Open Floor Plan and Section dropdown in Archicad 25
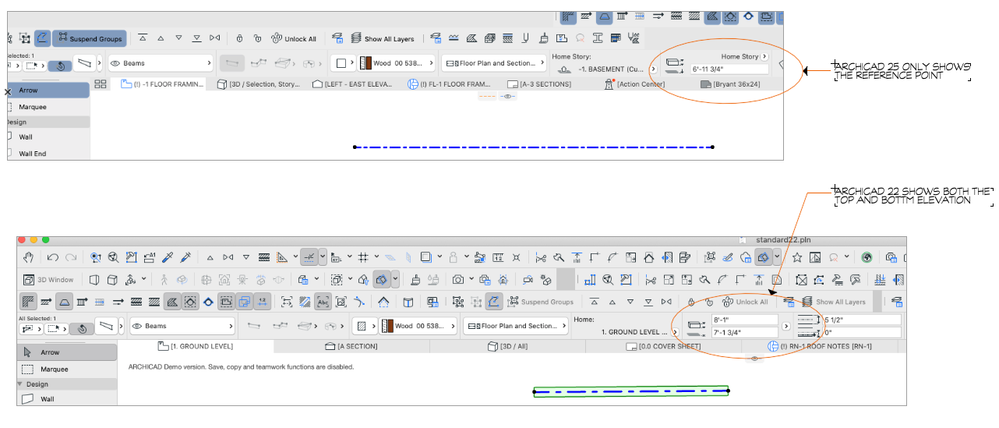999x428 pixels. tap(494, 64)
